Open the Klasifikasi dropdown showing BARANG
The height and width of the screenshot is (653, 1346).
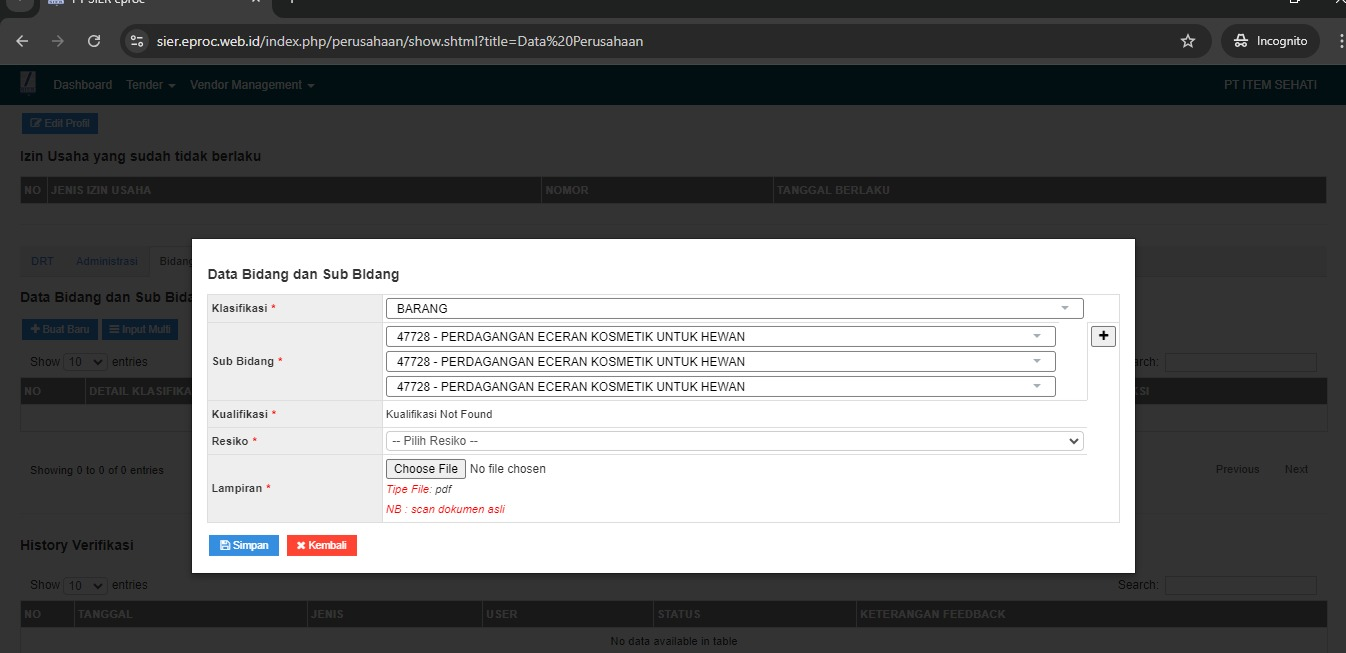tap(733, 308)
